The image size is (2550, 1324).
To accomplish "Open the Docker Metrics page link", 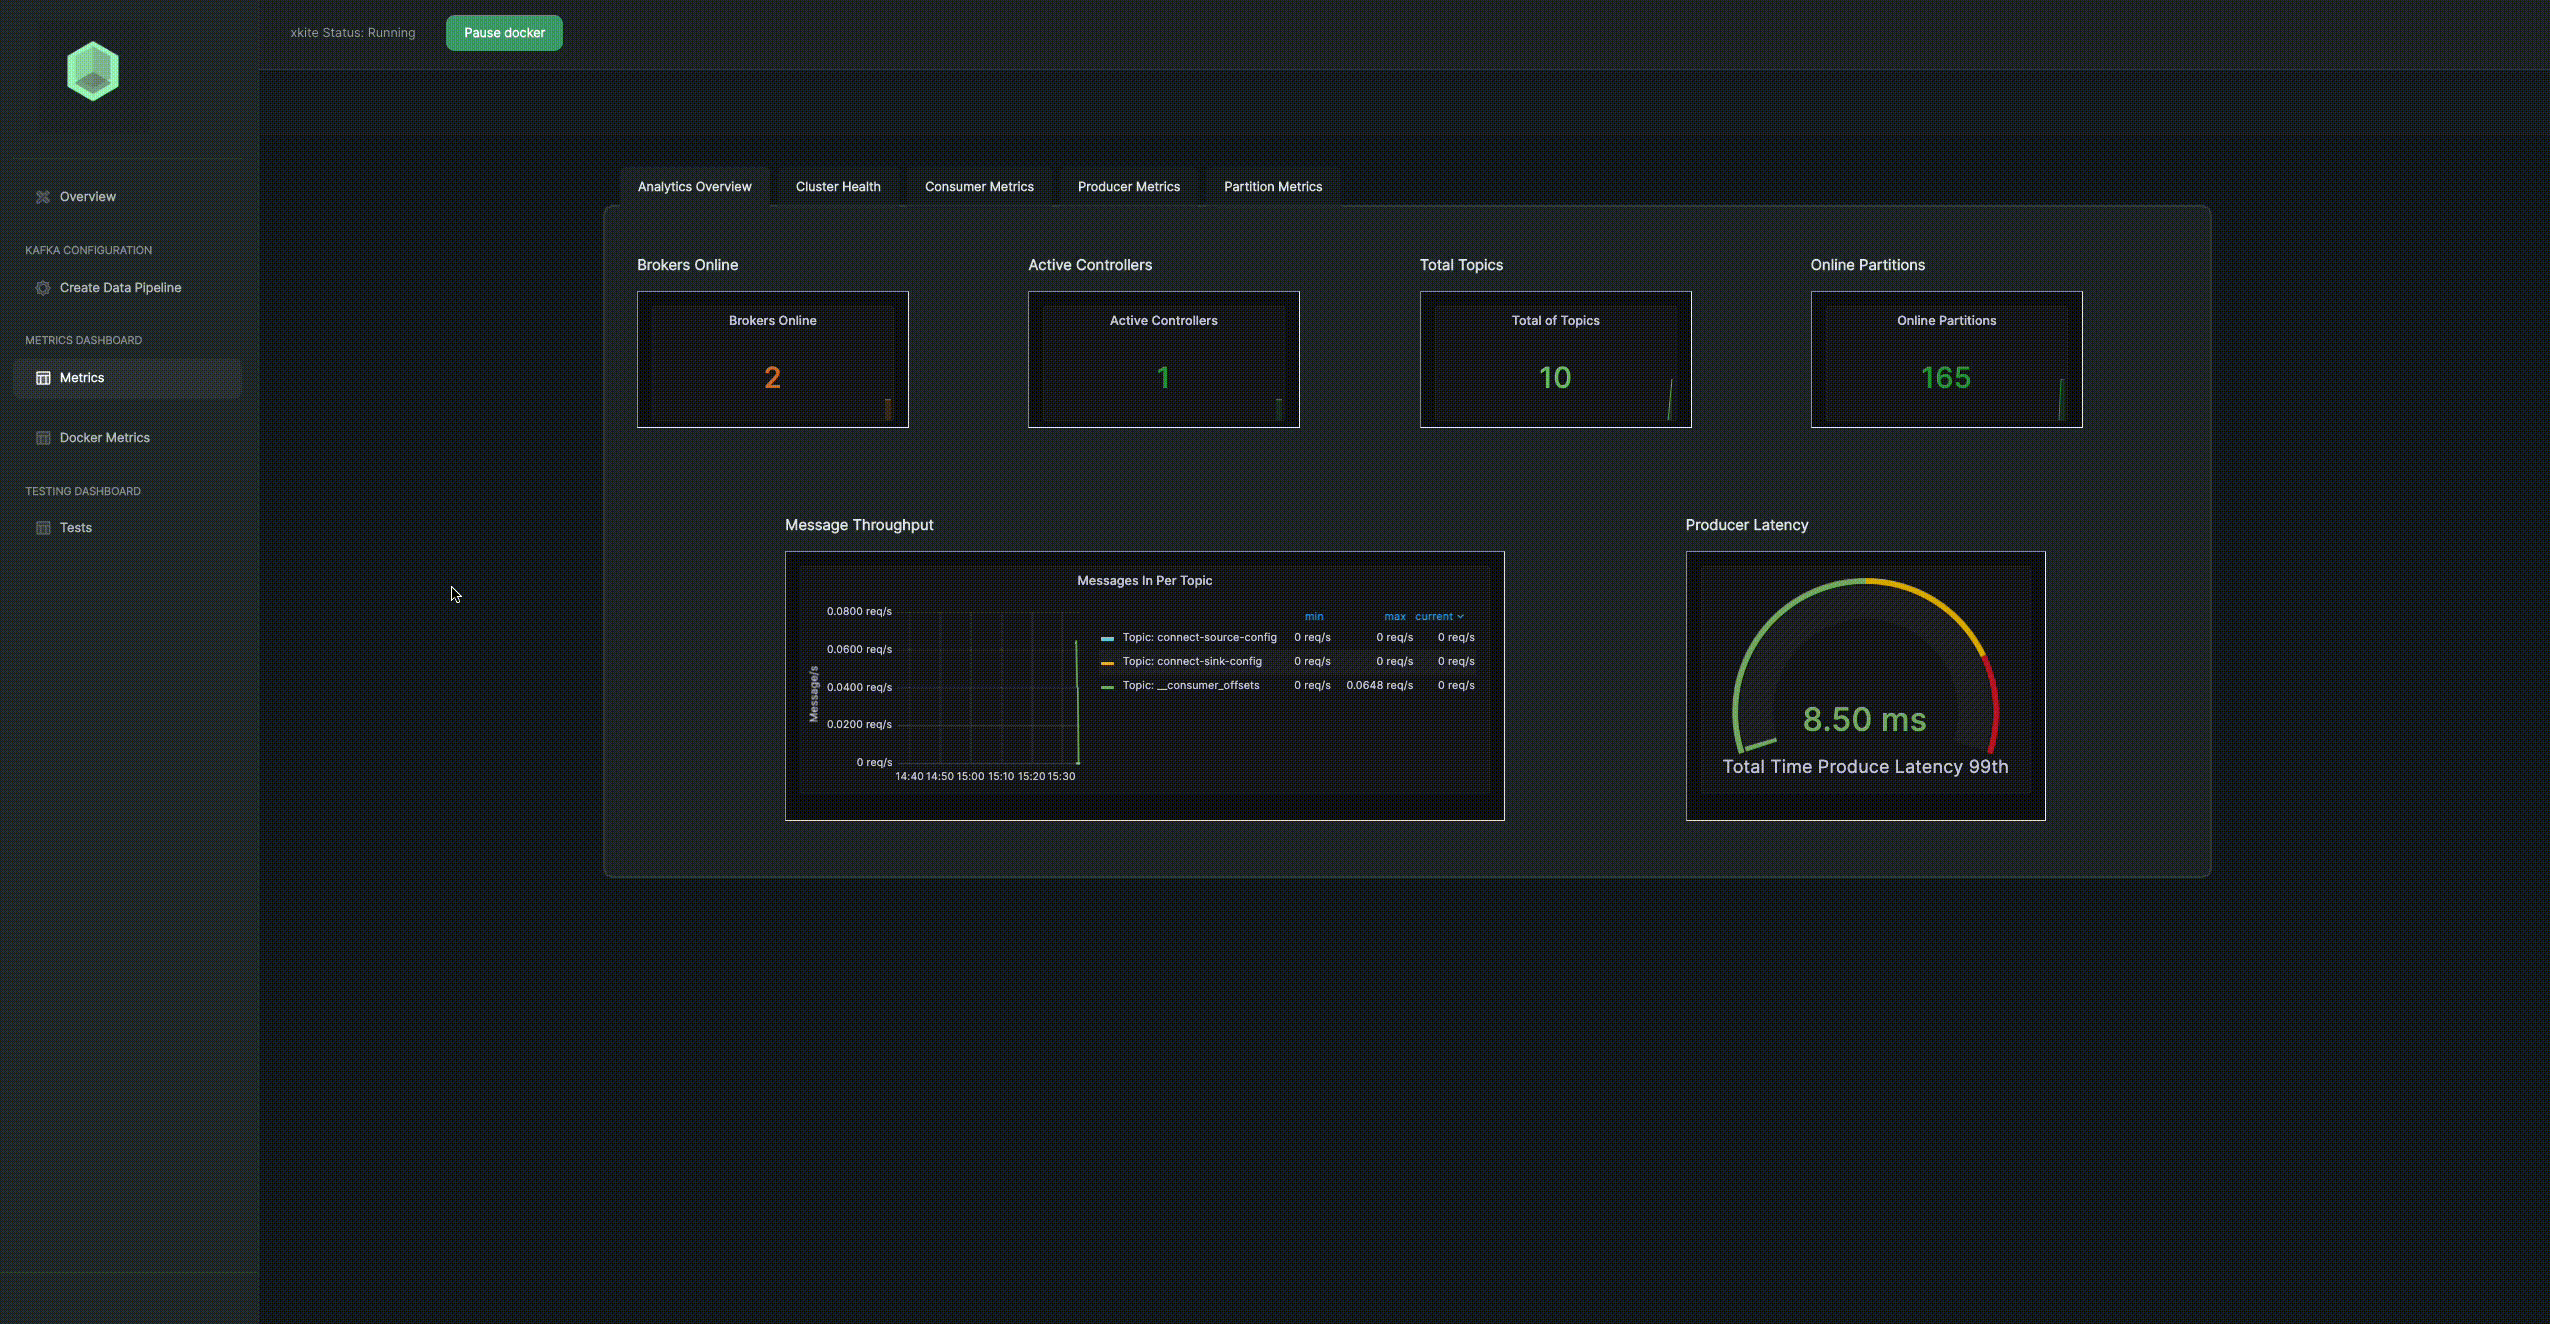I will [104, 438].
